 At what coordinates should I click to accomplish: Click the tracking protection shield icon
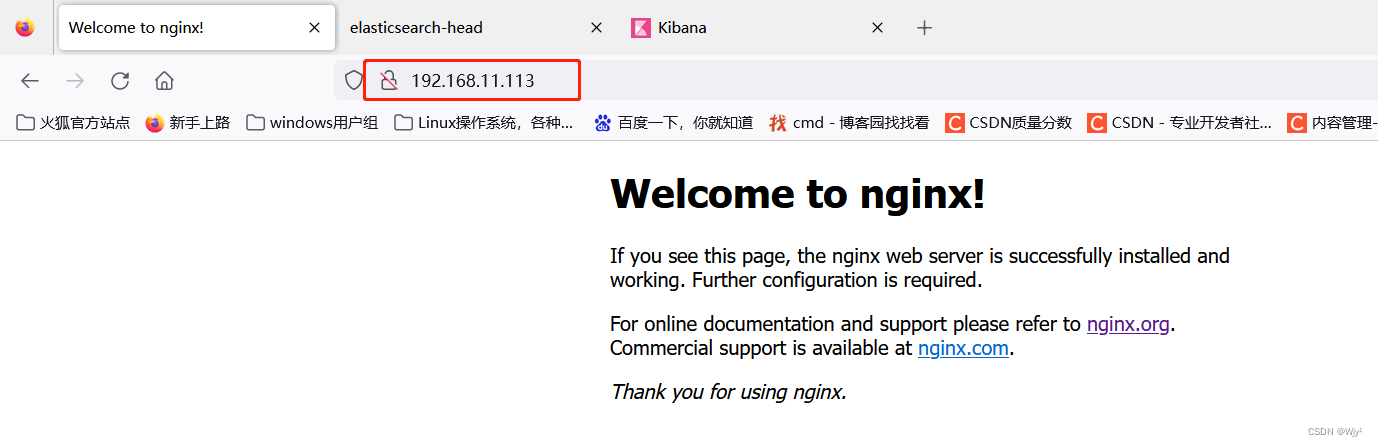pos(353,81)
